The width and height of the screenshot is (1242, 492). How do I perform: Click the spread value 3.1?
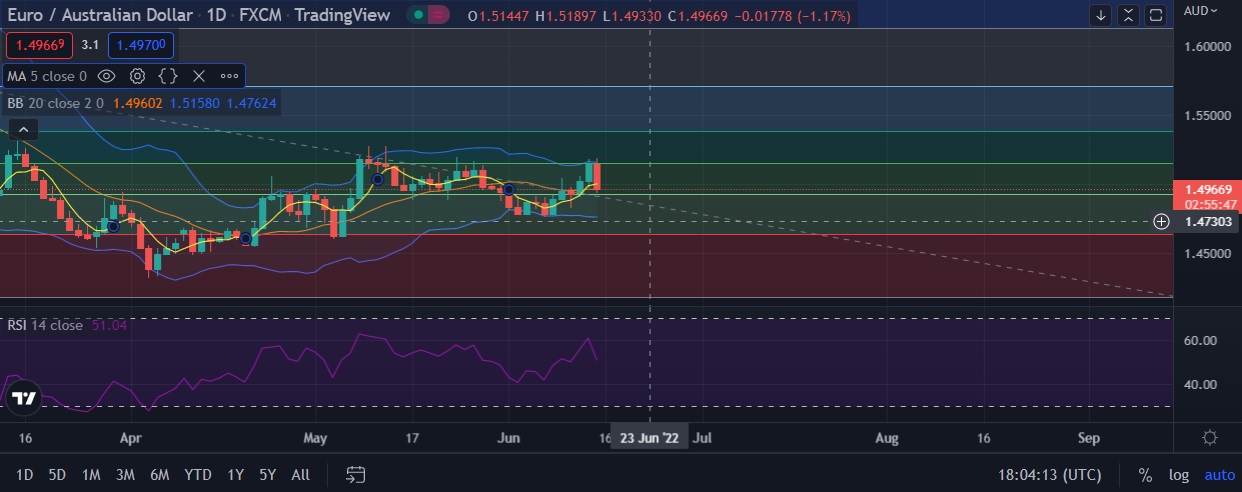tap(90, 45)
